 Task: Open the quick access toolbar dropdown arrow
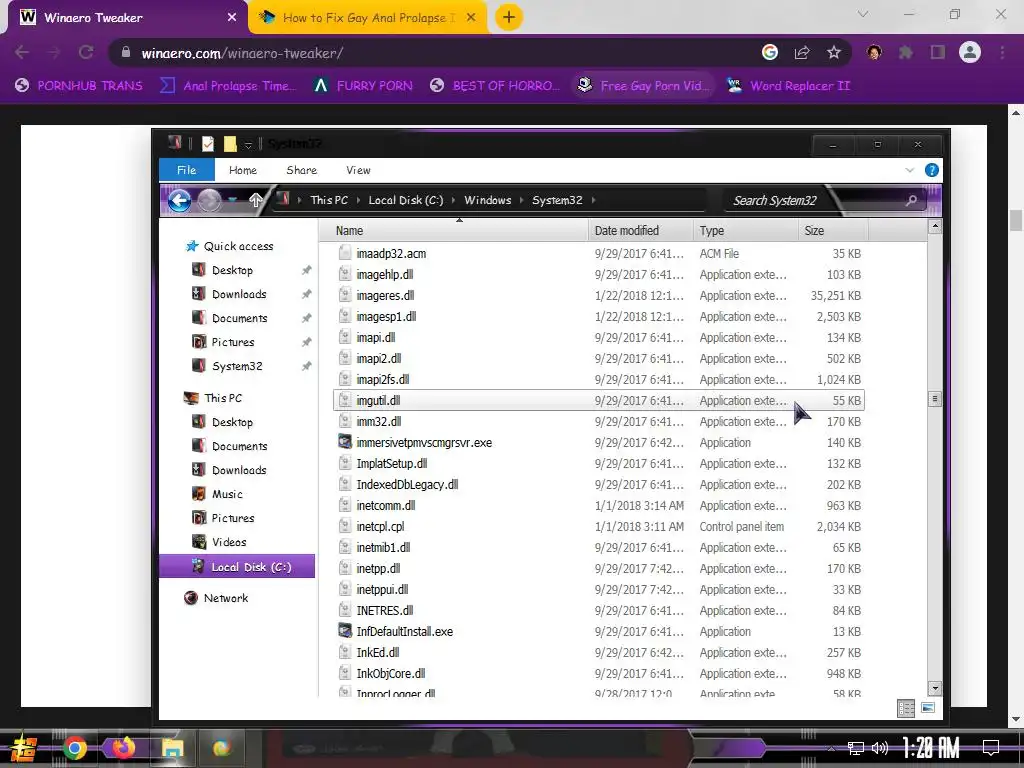pos(248,144)
